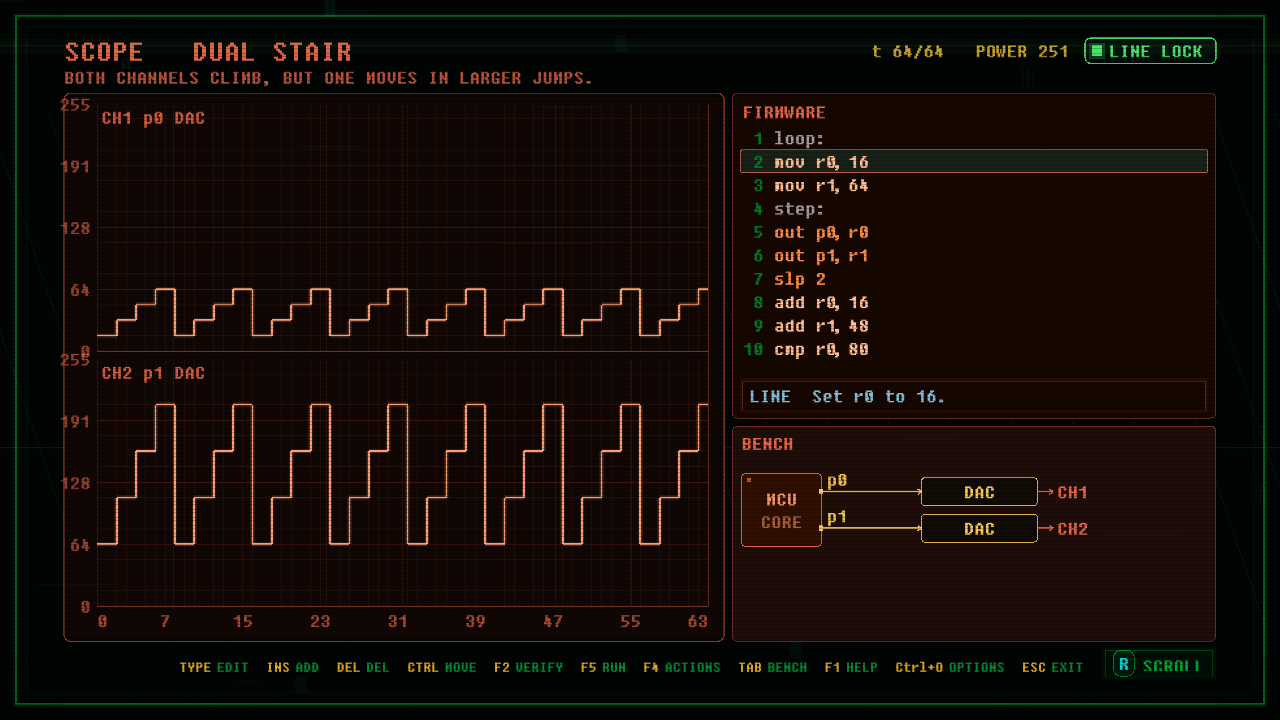Select firmware line 'mov r0, 16'
Viewport: 1280px width, 720px height.
(x=973, y=162)
